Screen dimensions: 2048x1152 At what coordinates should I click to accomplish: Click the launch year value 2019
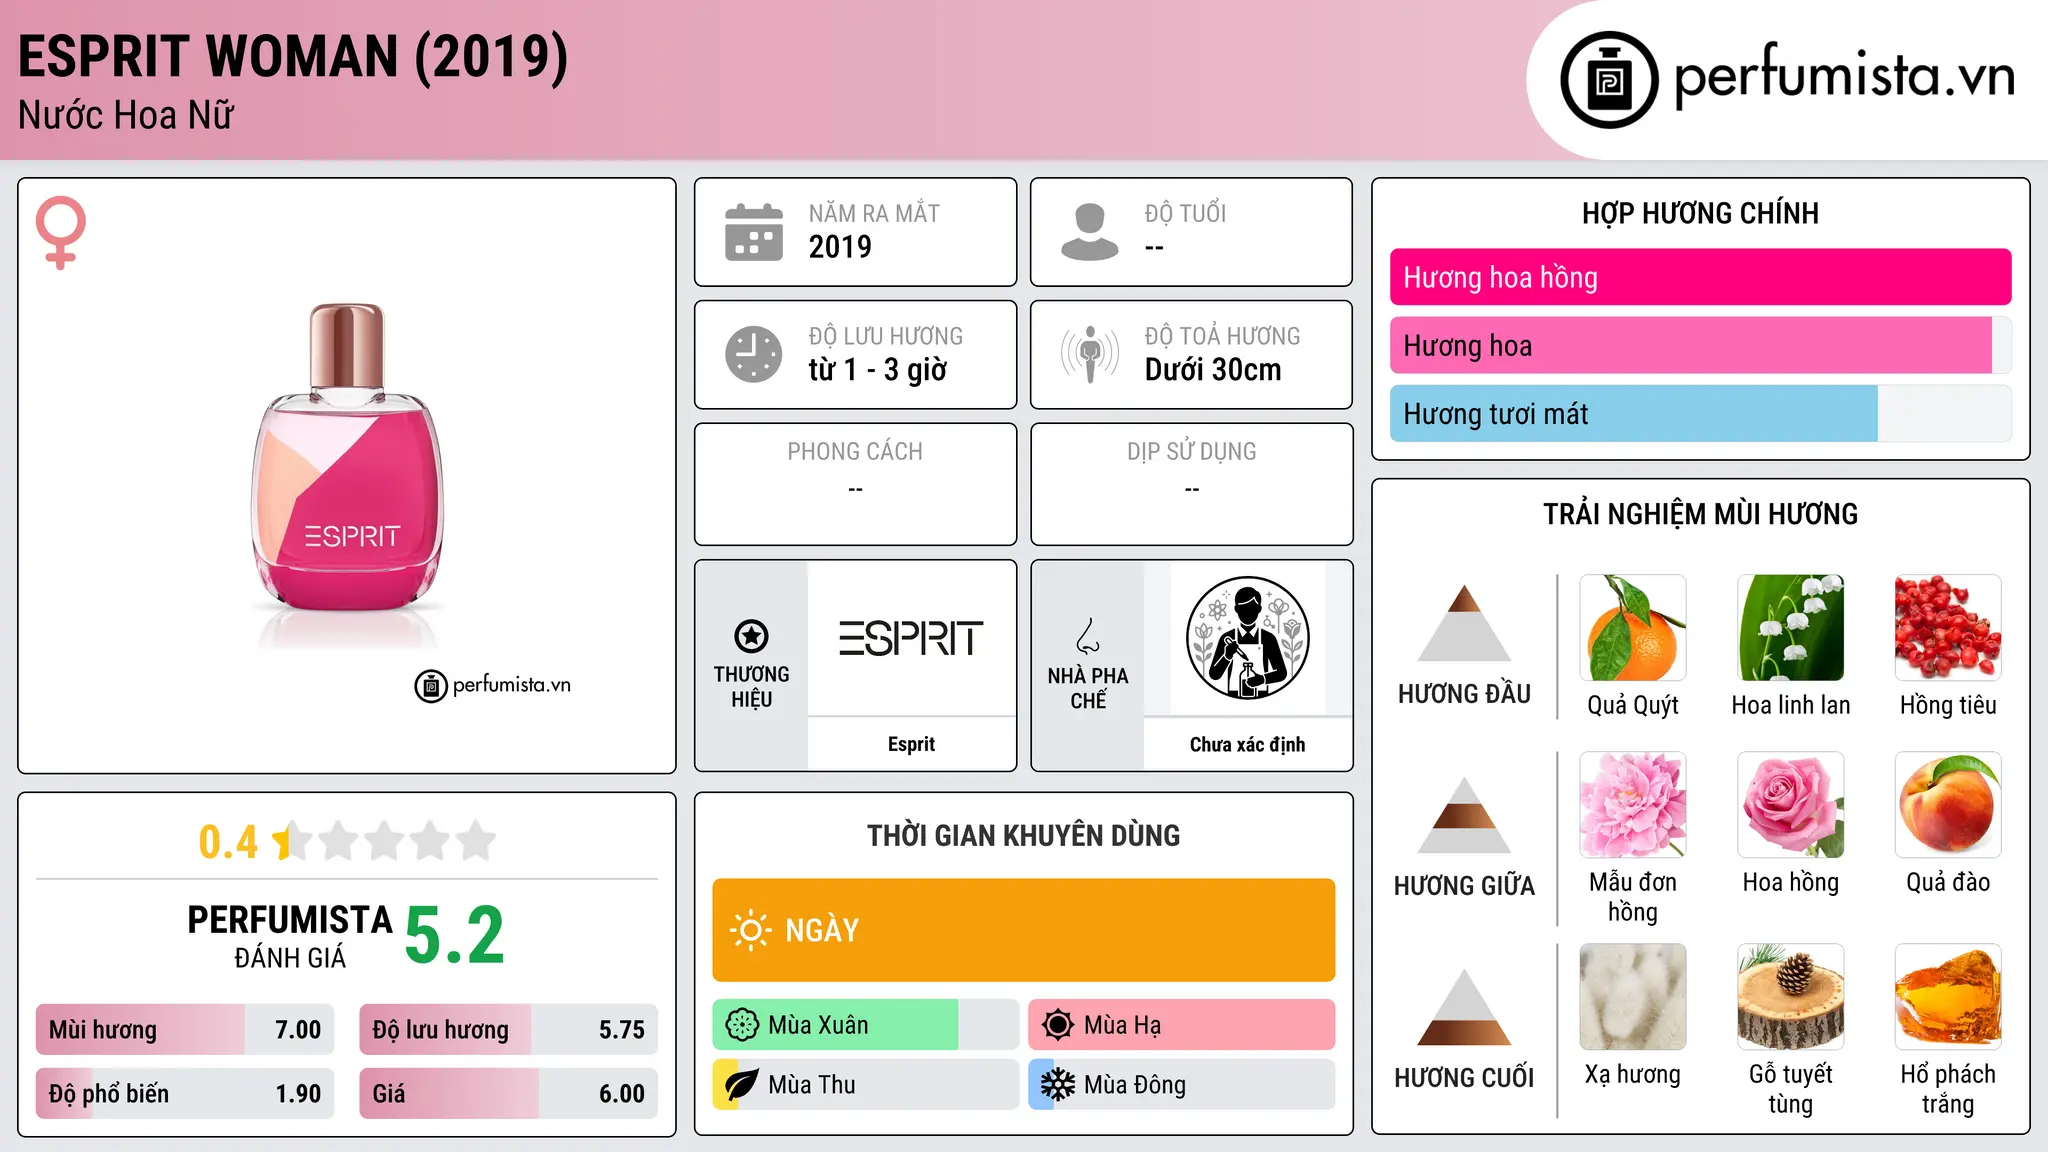coord(840,247)
